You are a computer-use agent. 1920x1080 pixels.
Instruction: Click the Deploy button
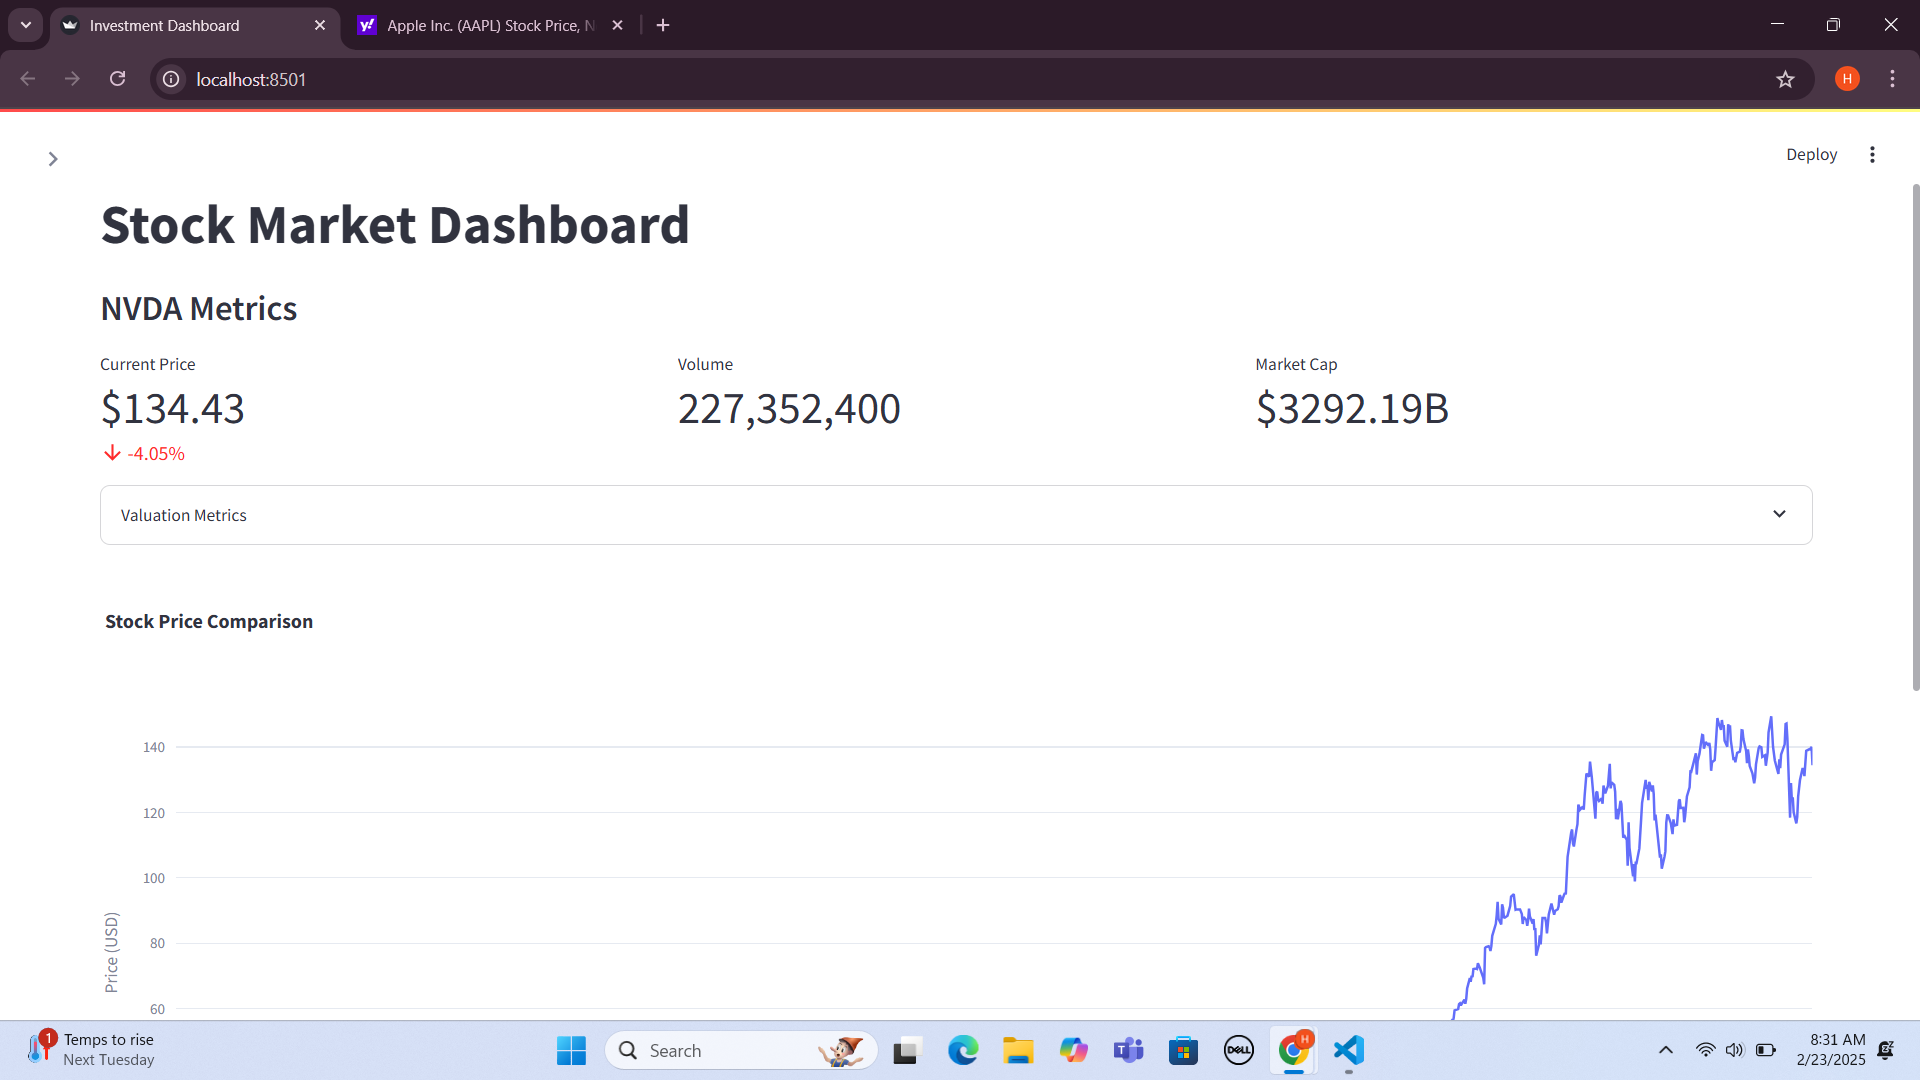click(1811, 154)
